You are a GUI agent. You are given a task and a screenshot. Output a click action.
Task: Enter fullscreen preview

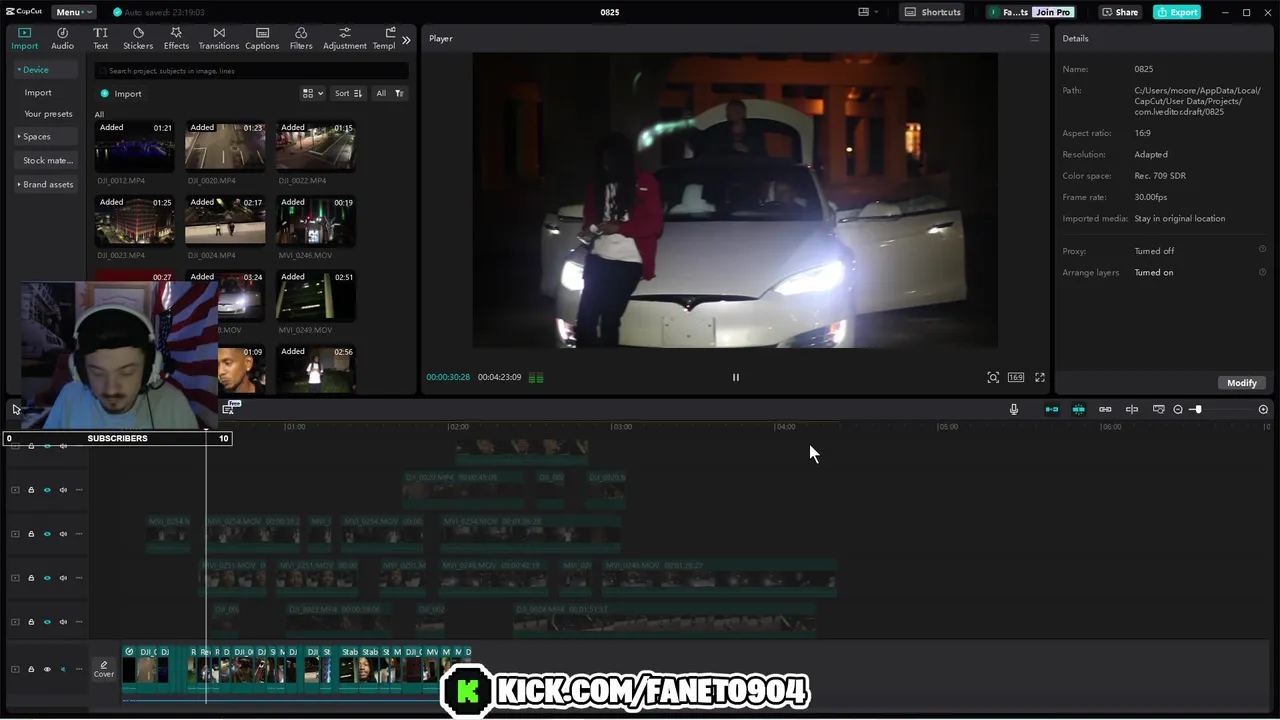tap(1040, 377)
